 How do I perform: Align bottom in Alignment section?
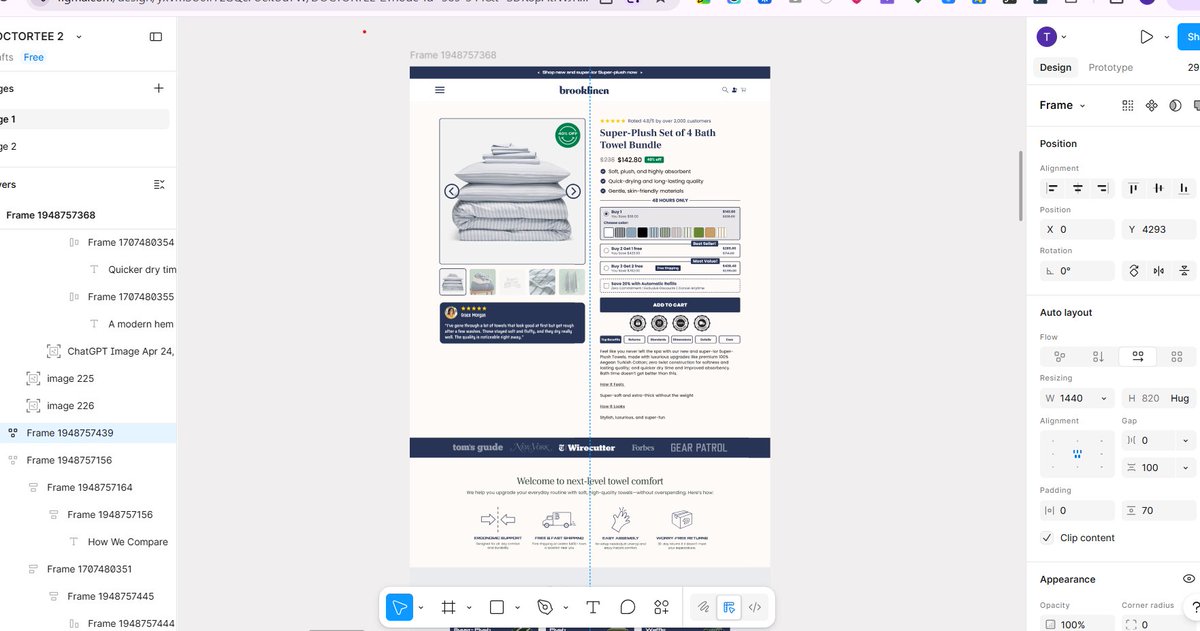1184,188
